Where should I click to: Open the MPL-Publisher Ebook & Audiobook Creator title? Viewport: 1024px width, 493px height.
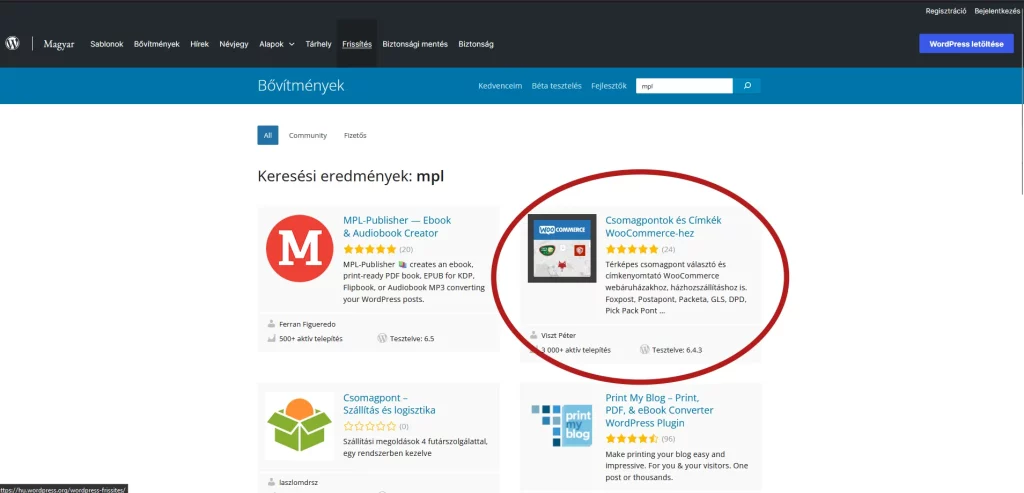[397, 226]
